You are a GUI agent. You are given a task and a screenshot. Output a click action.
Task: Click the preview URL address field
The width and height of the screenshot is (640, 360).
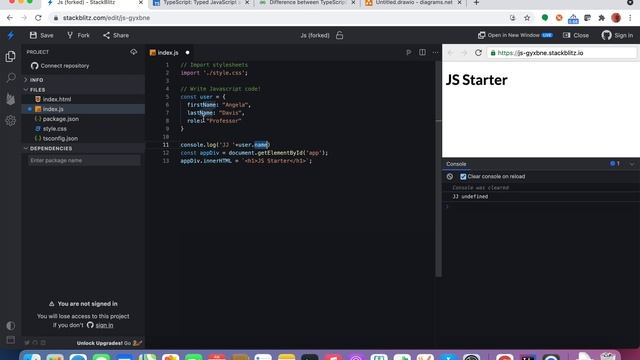click(x=562, y=53)
